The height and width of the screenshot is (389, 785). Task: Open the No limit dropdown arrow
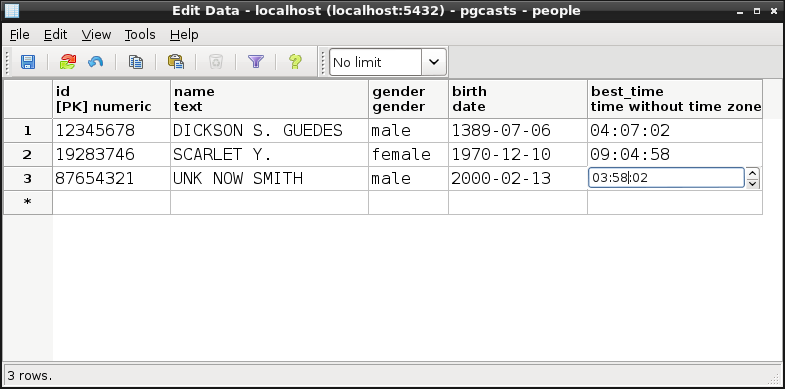(x=434, y=62)
